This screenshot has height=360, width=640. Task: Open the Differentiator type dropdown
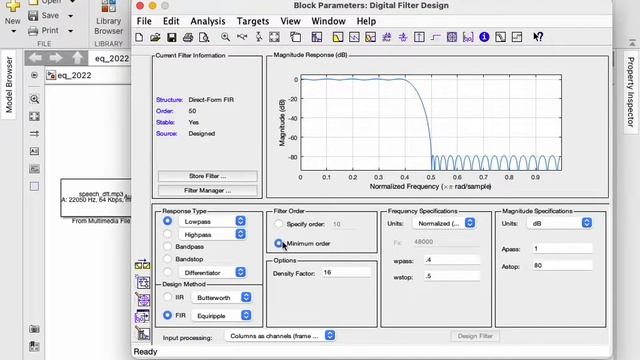(212, 272)
